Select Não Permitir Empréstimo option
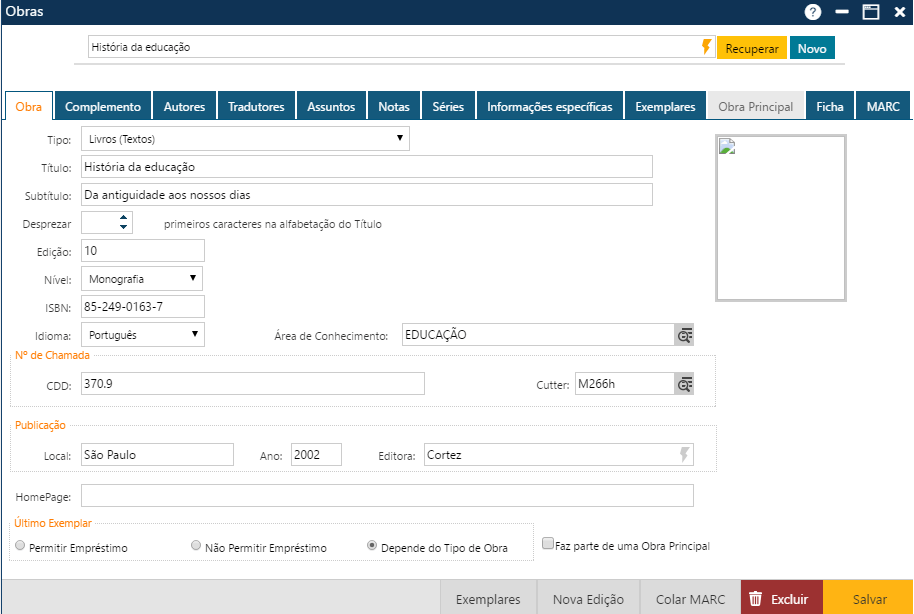Image resolution: width=914 pixels, height=614 pixels. tap(196, 547)
